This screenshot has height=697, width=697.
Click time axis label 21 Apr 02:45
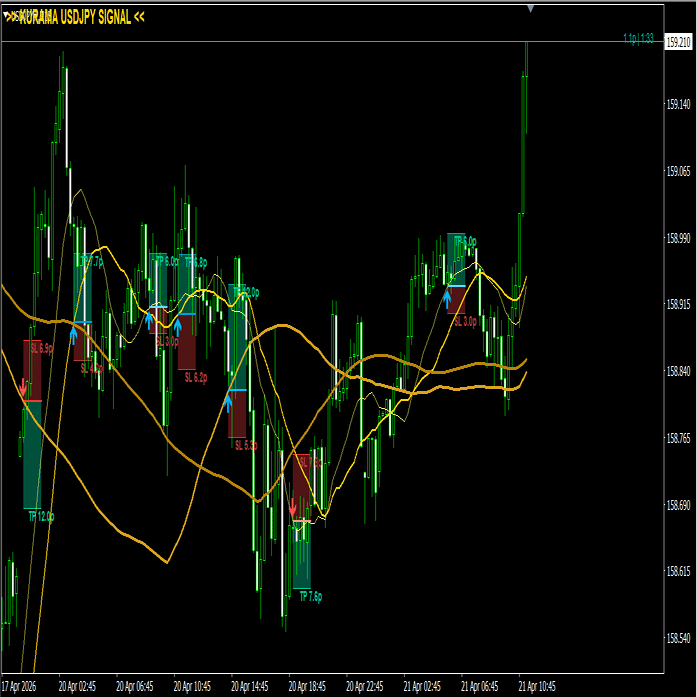(x=422, y=686)
